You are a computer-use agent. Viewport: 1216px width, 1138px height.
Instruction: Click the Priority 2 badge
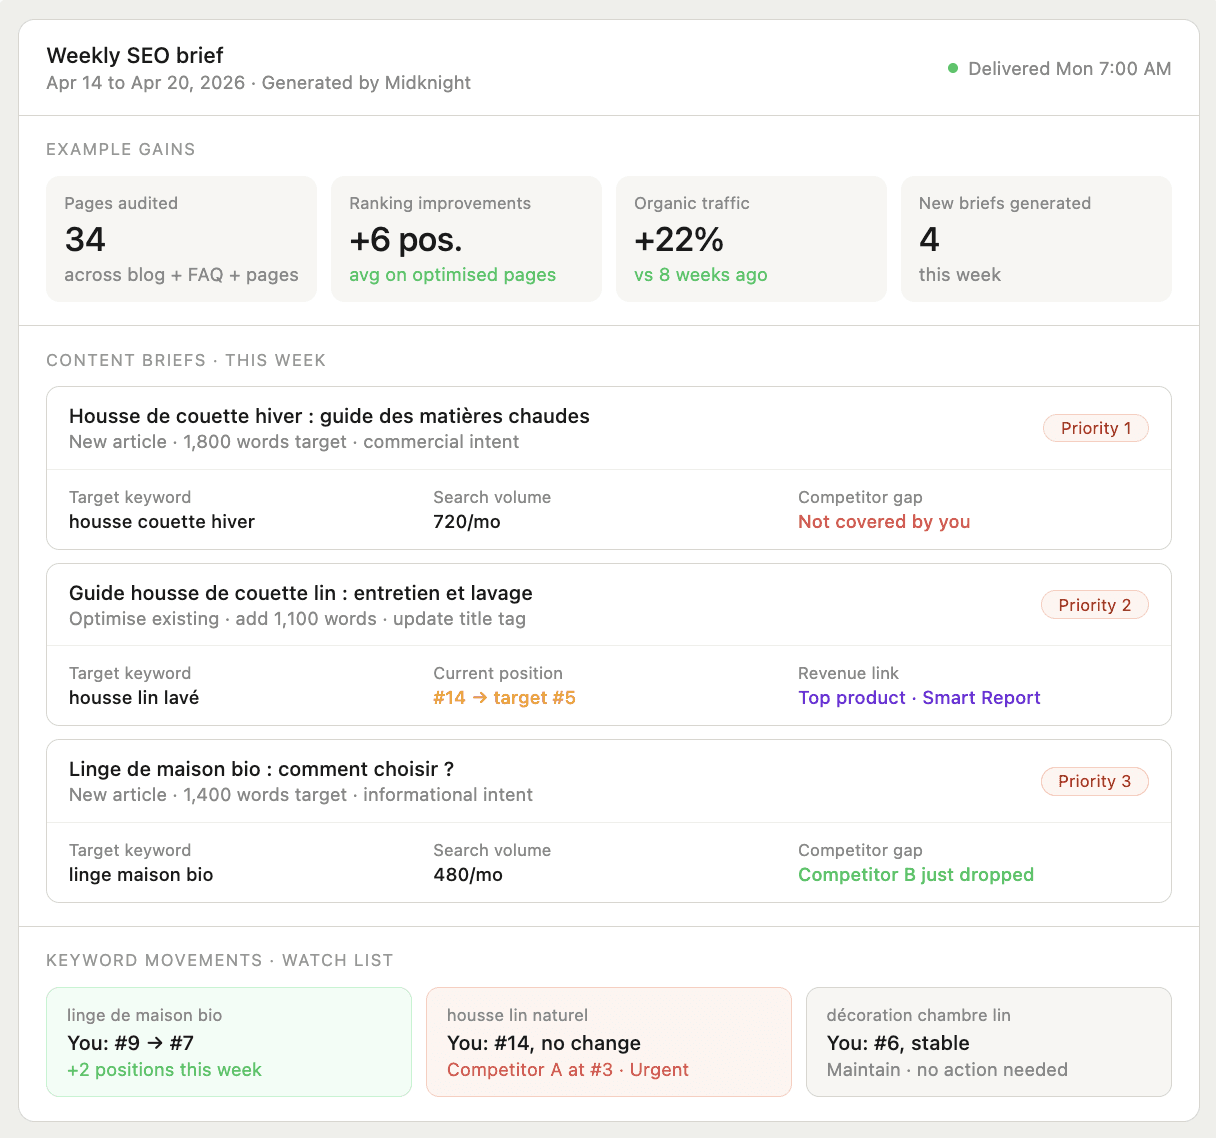(1095, 605)
